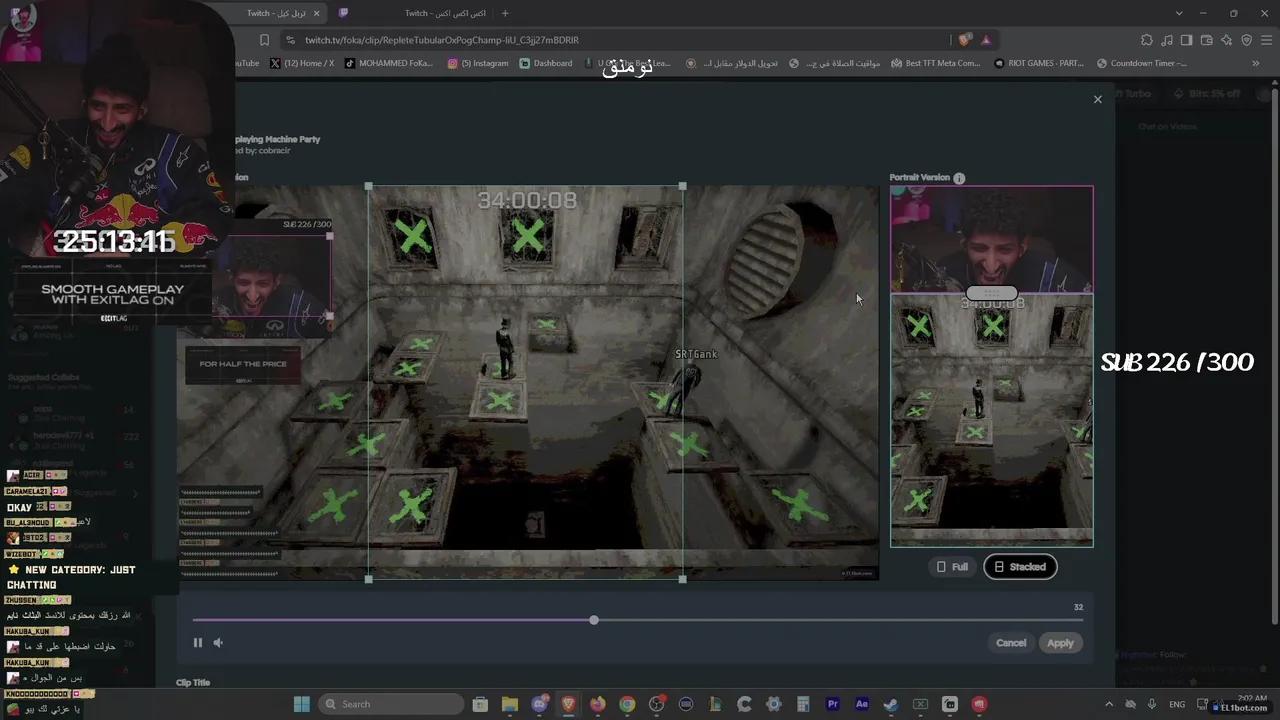Open the Leo AI sparkle icon

(1227, 40)
